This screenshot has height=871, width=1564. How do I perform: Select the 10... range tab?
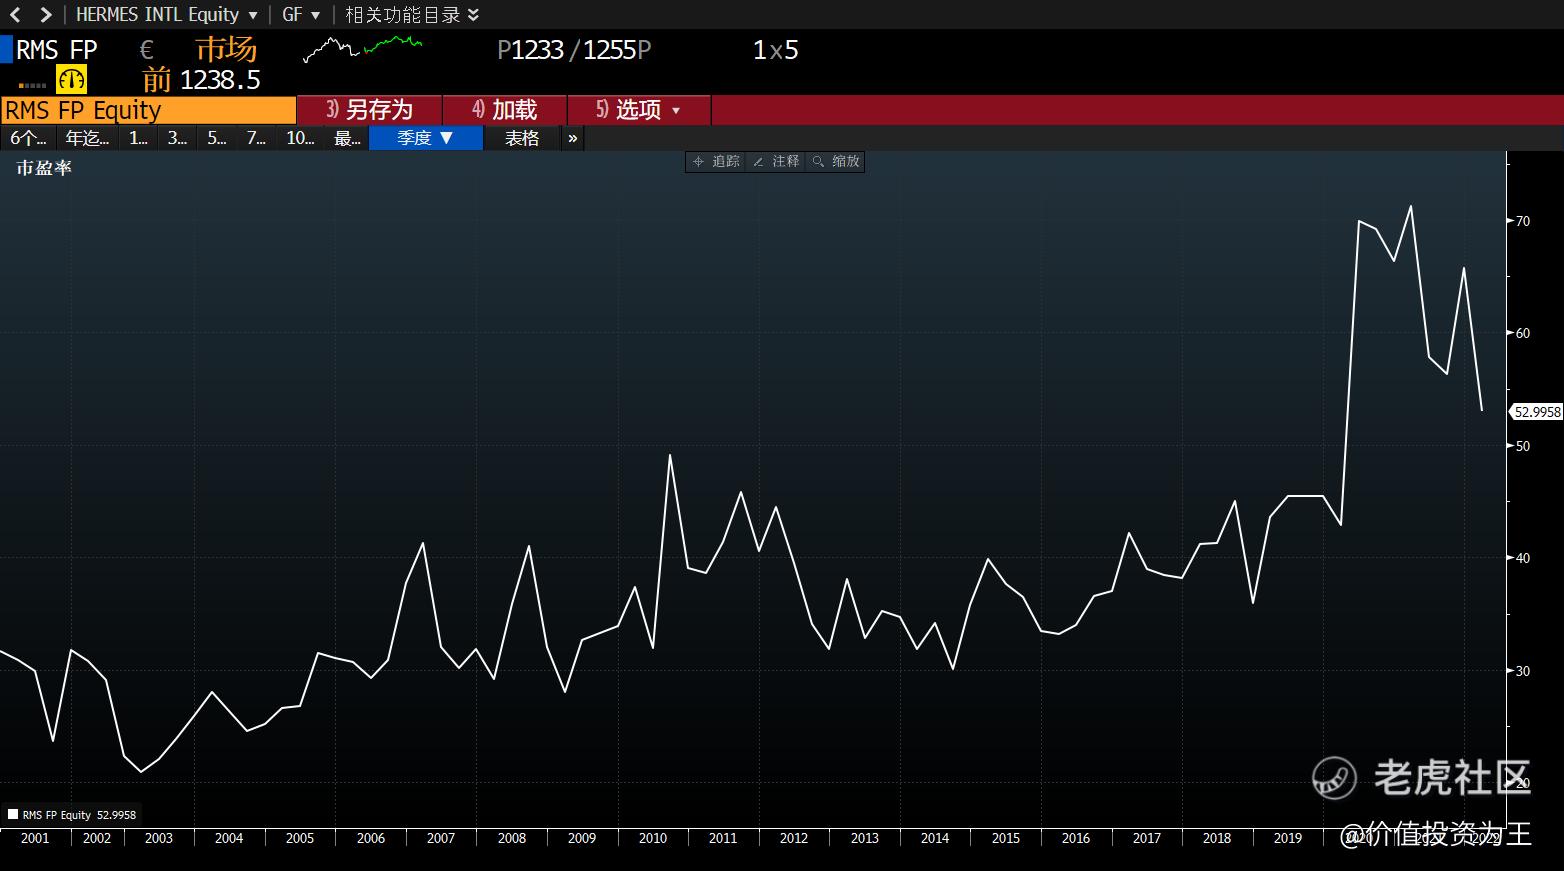pos(300,138)
